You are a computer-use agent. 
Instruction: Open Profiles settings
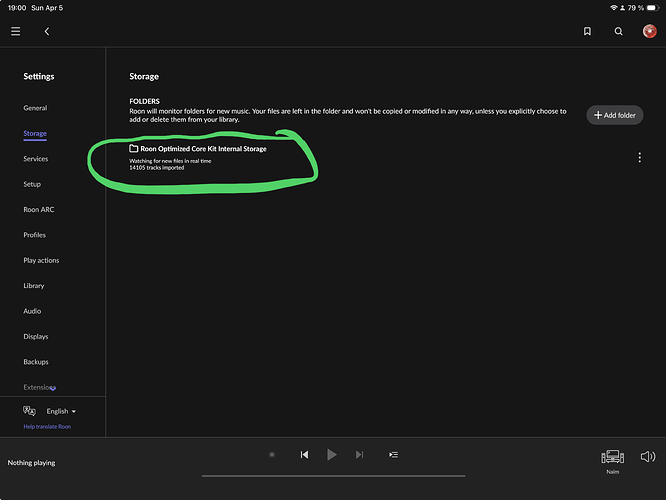click(34, 235)
